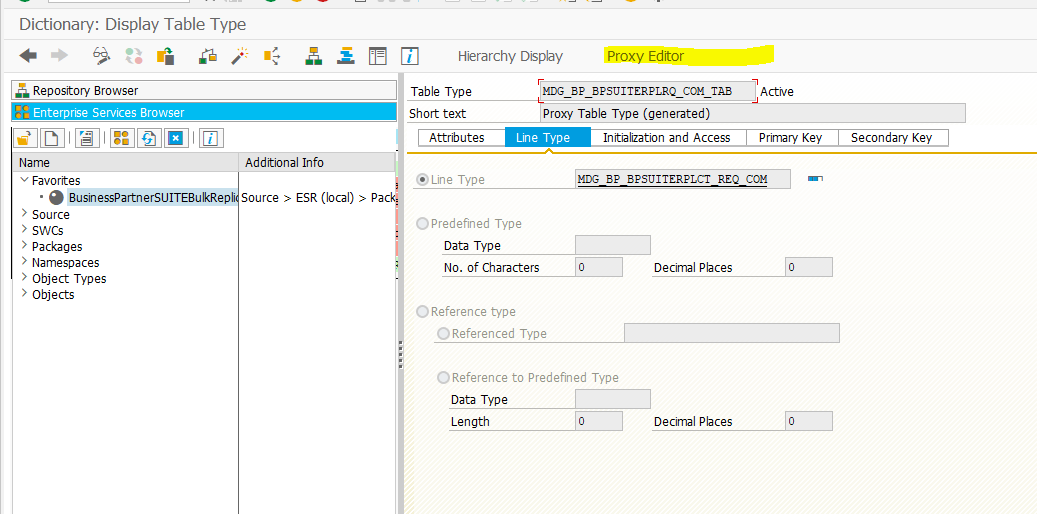Image resolution: width=1037 pixels, height=514 pixels.
Task: Click the blue X icon in browser toolbar
Action: tap(175, 138)
